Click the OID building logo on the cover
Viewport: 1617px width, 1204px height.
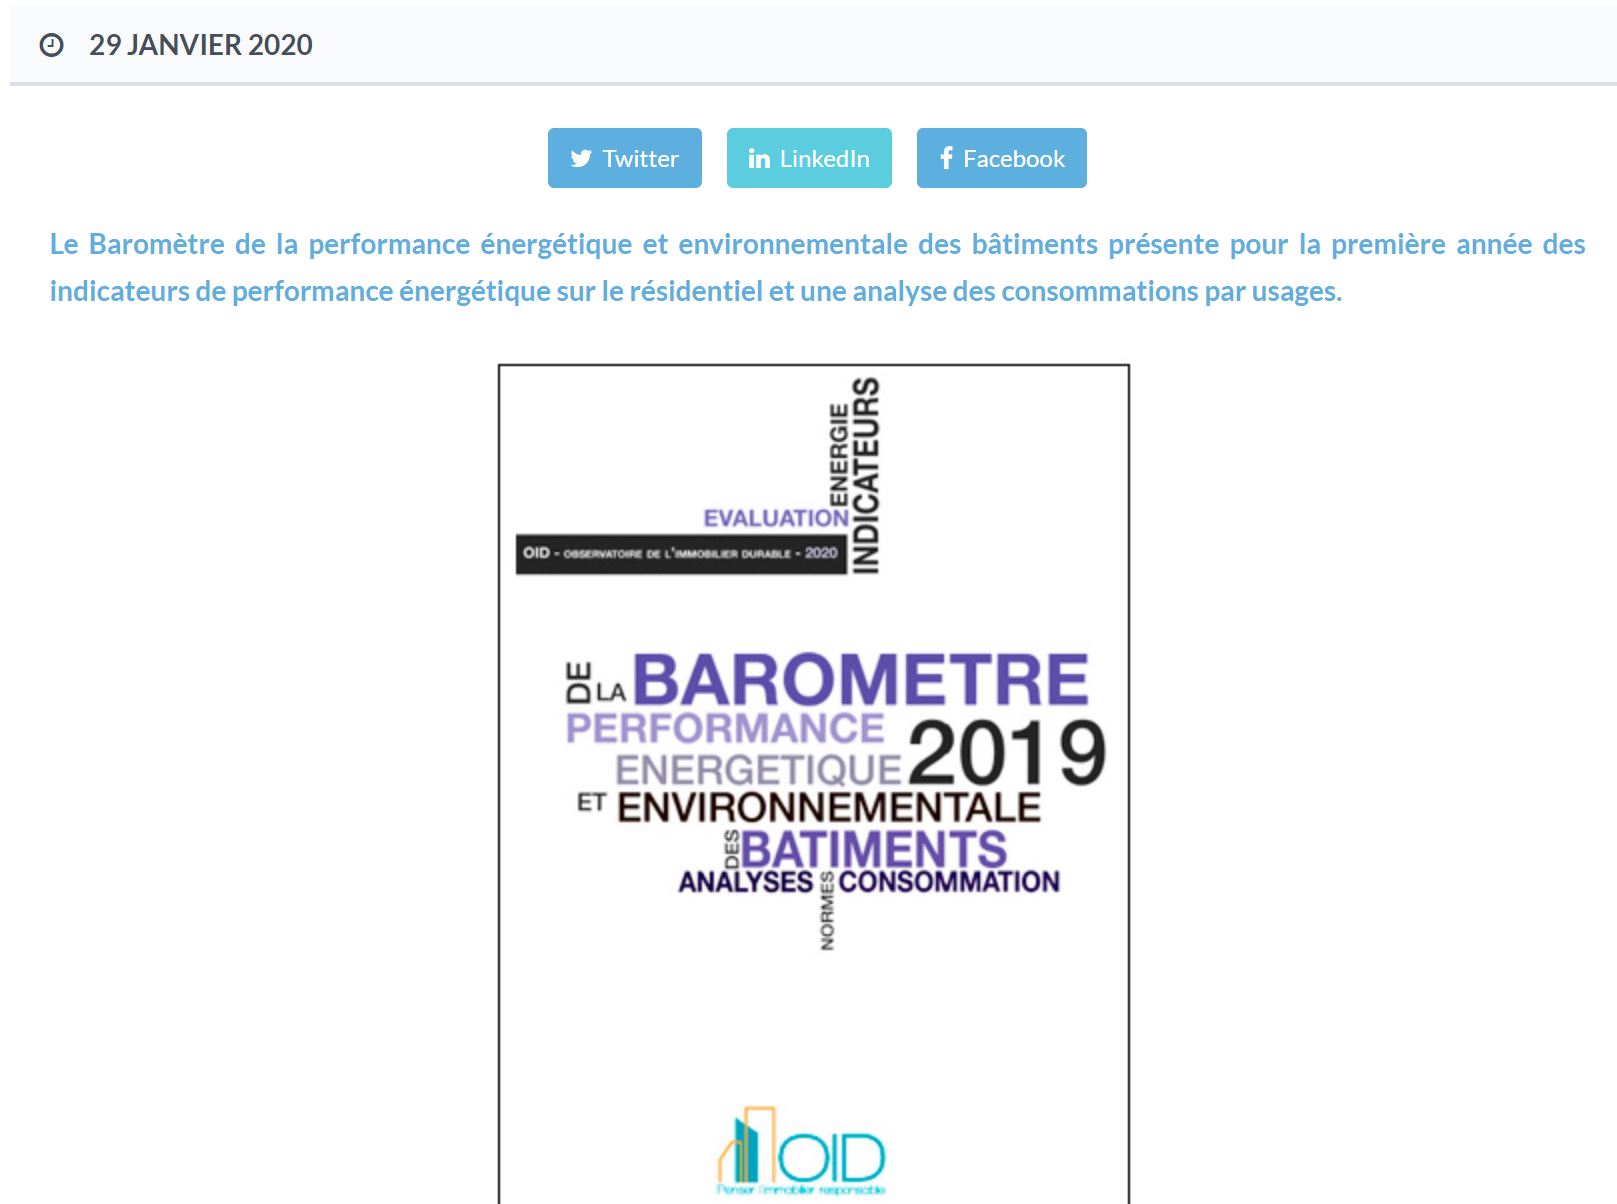pyautogui.click(x=802, y=1153)
